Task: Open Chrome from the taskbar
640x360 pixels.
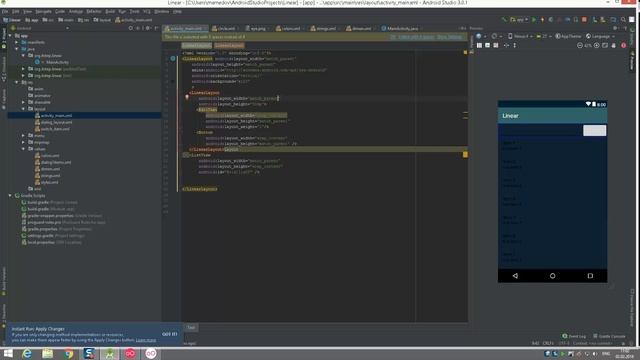Action: point(69,353)
